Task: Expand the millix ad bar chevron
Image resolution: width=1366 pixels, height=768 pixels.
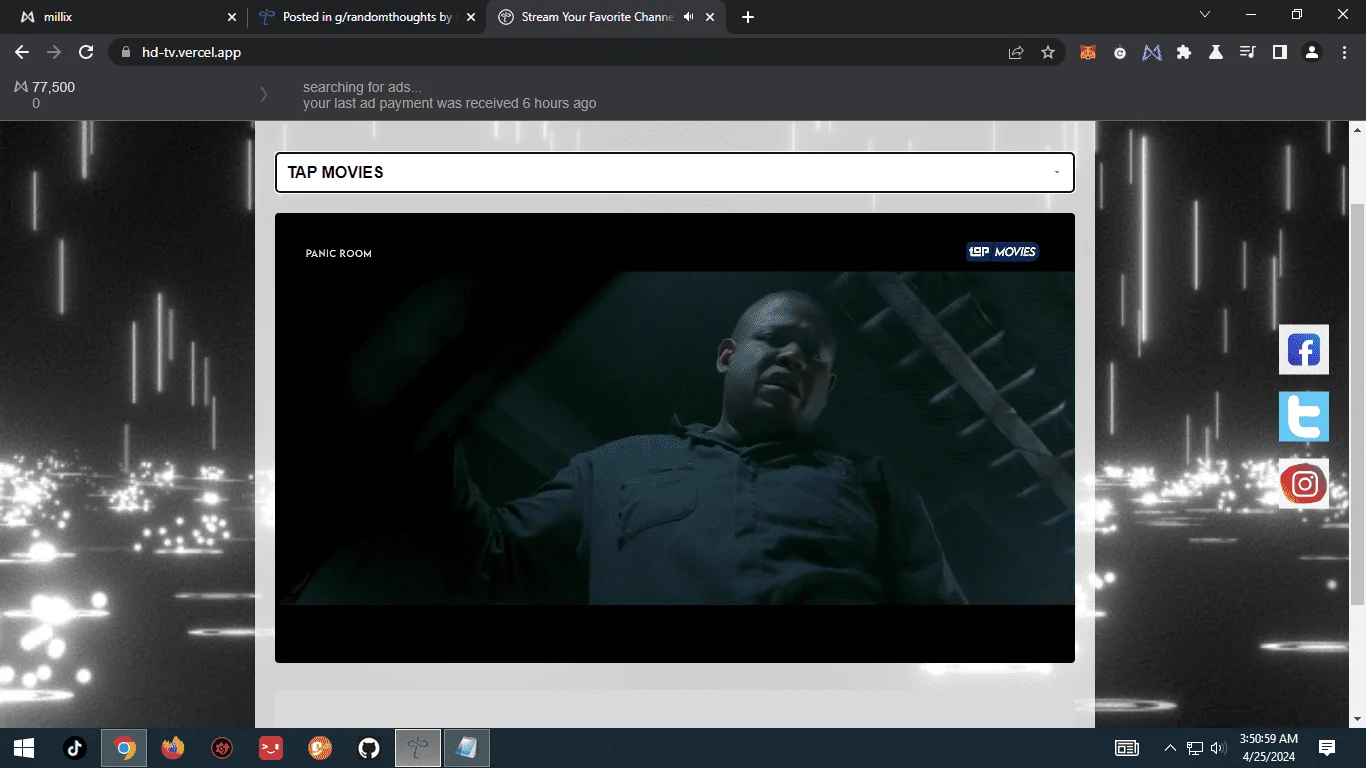Action: click(264, 94)
